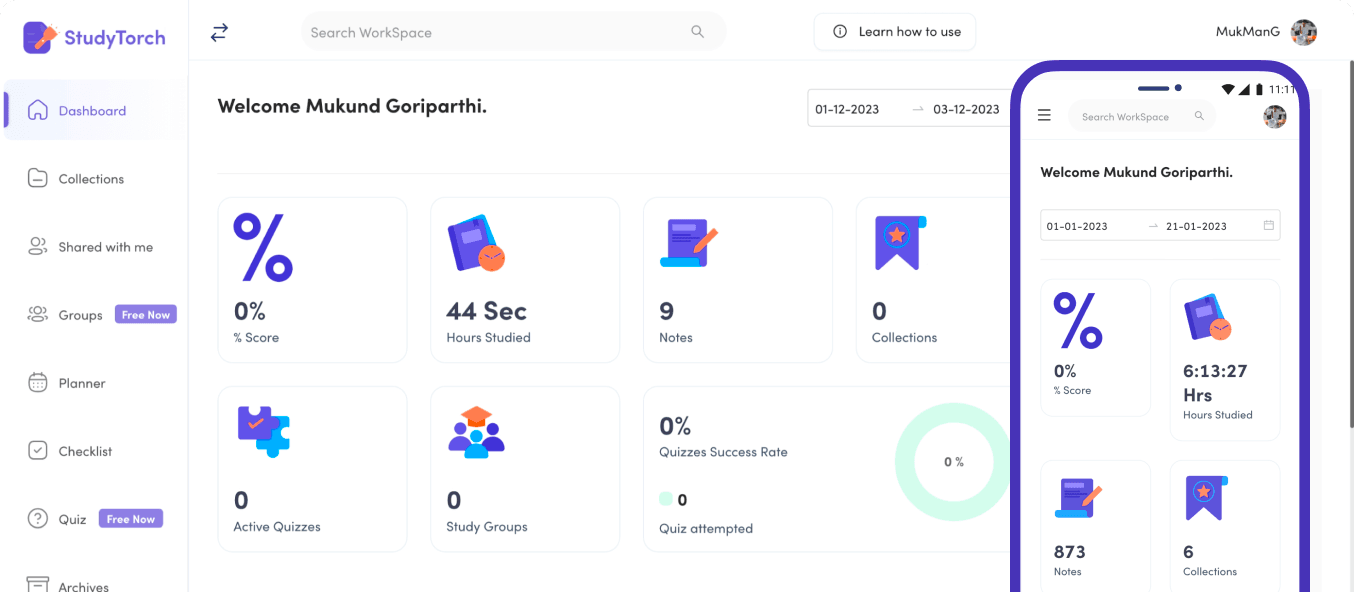Click the bookmark icon on phone 6 Collections card

pos(1206,498)
